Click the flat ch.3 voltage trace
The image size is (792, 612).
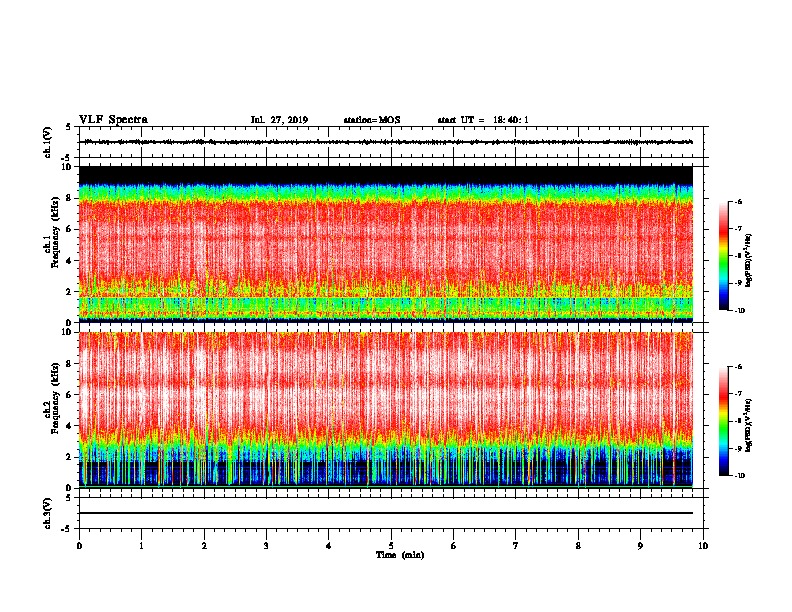pos(386,513)
